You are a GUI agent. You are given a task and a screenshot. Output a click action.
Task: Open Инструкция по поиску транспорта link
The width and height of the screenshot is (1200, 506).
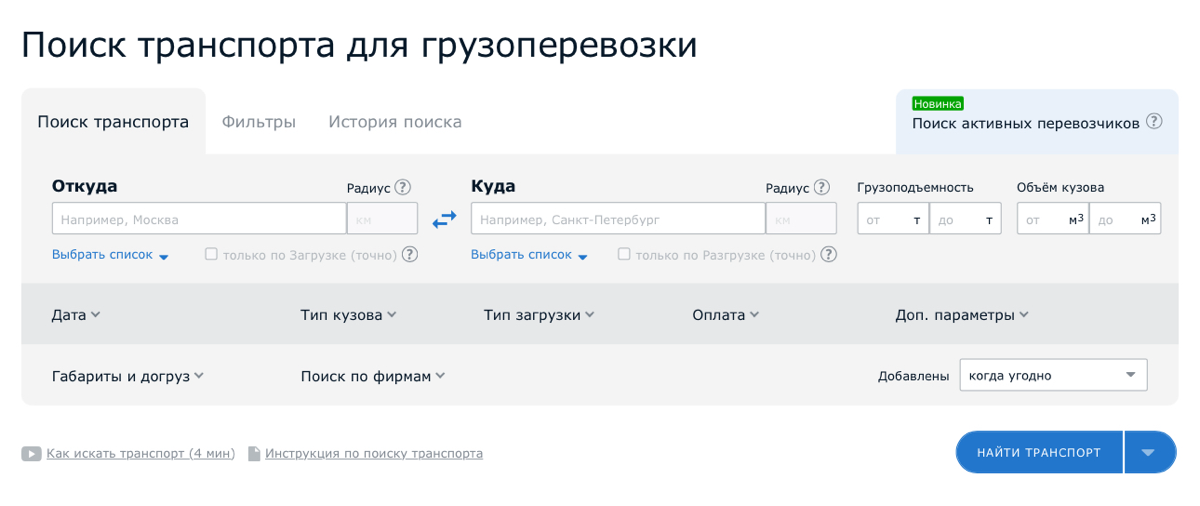pyautogui.click(x=374, y=454)
